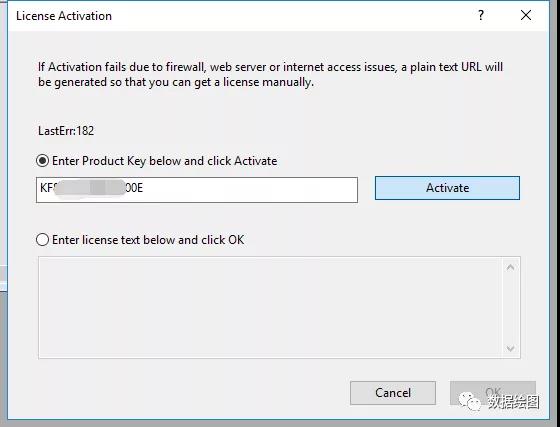Click the 'Enter license text below and click OK' label
Image resolution: width=560 pixels, height=427 pixels.
click(x=148, y=240)
